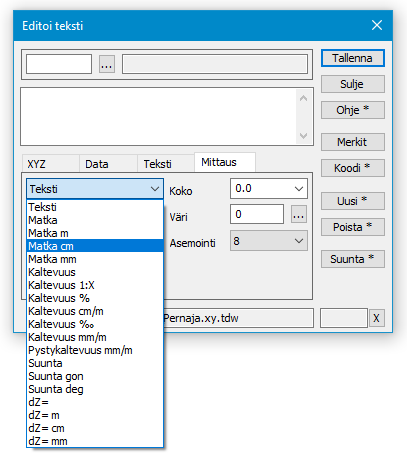Viewport: 407px width, 459px height.
Task: Select 'Matka cm' from the dropdown list
Action: point(95,246)
